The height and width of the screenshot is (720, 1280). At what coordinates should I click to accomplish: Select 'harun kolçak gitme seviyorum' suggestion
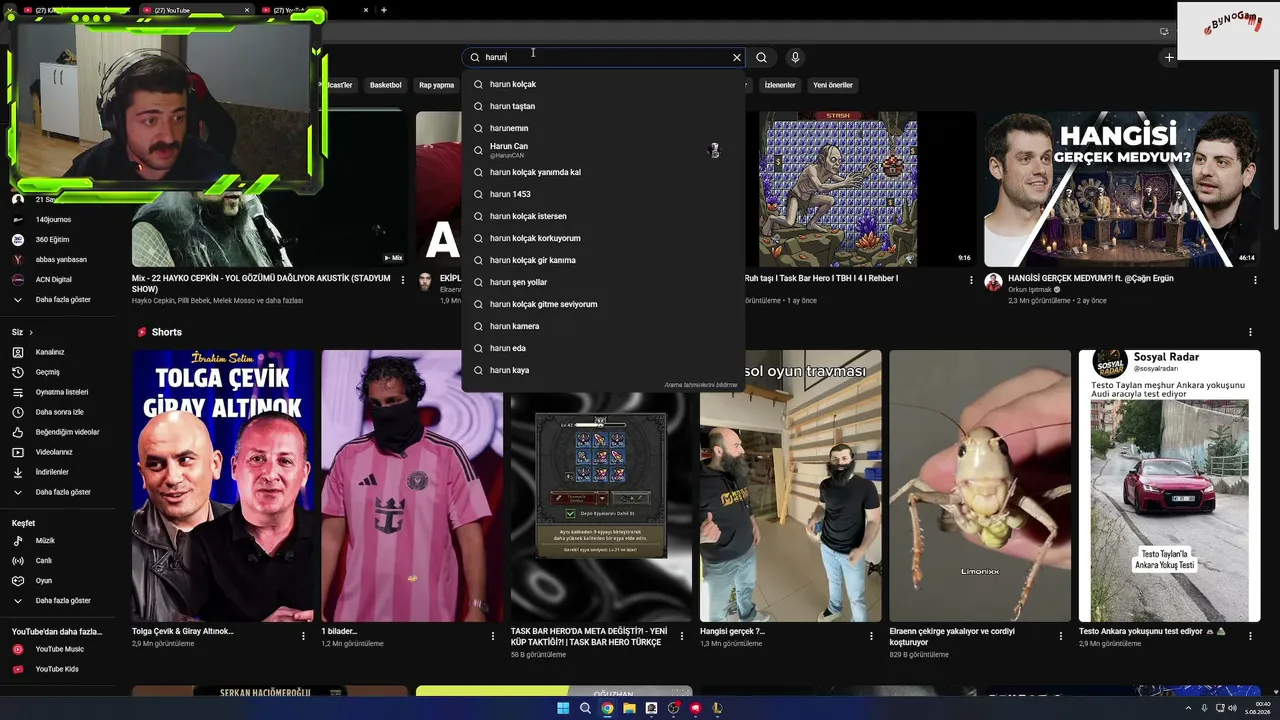[603, 304]
